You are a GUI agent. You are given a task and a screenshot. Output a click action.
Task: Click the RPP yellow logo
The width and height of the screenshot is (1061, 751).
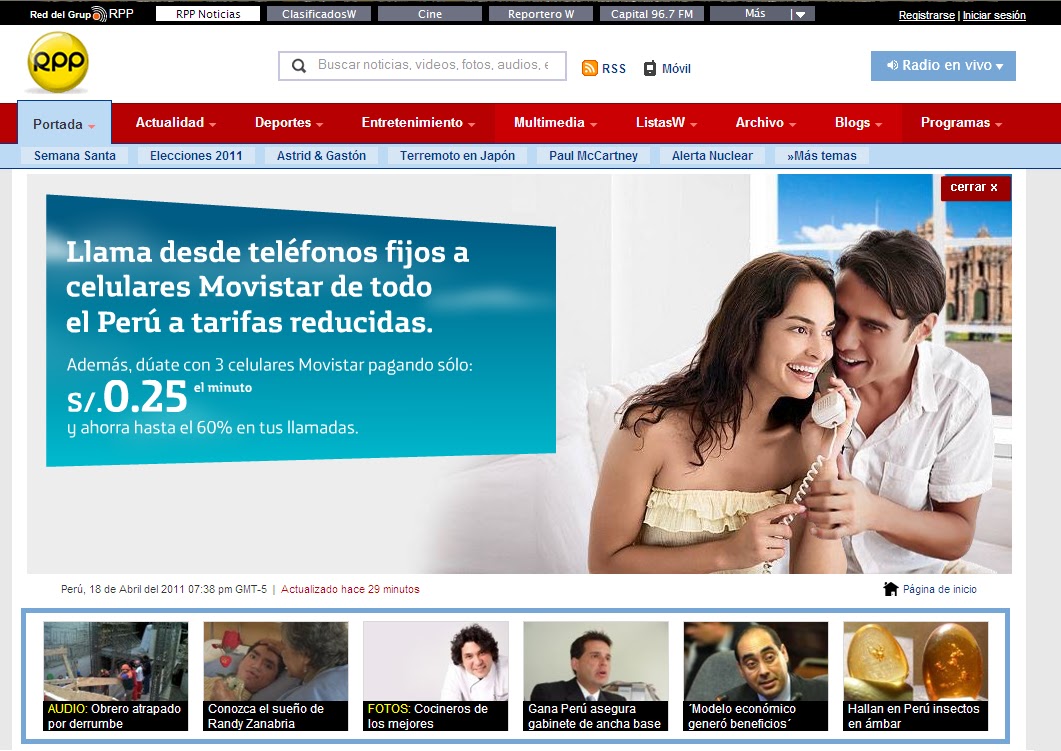tap(58, 62)
